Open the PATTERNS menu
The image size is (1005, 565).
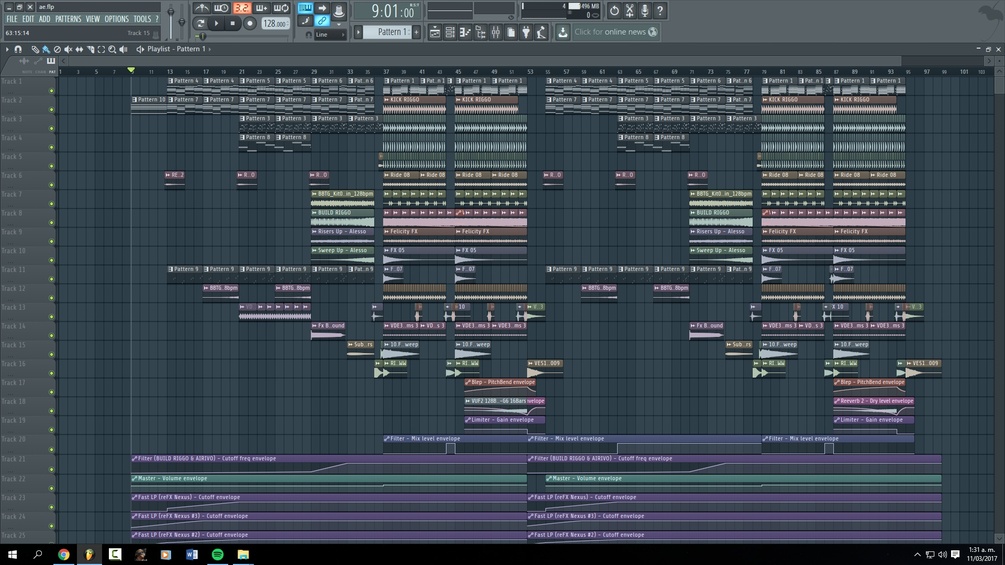tap(68, 19)
